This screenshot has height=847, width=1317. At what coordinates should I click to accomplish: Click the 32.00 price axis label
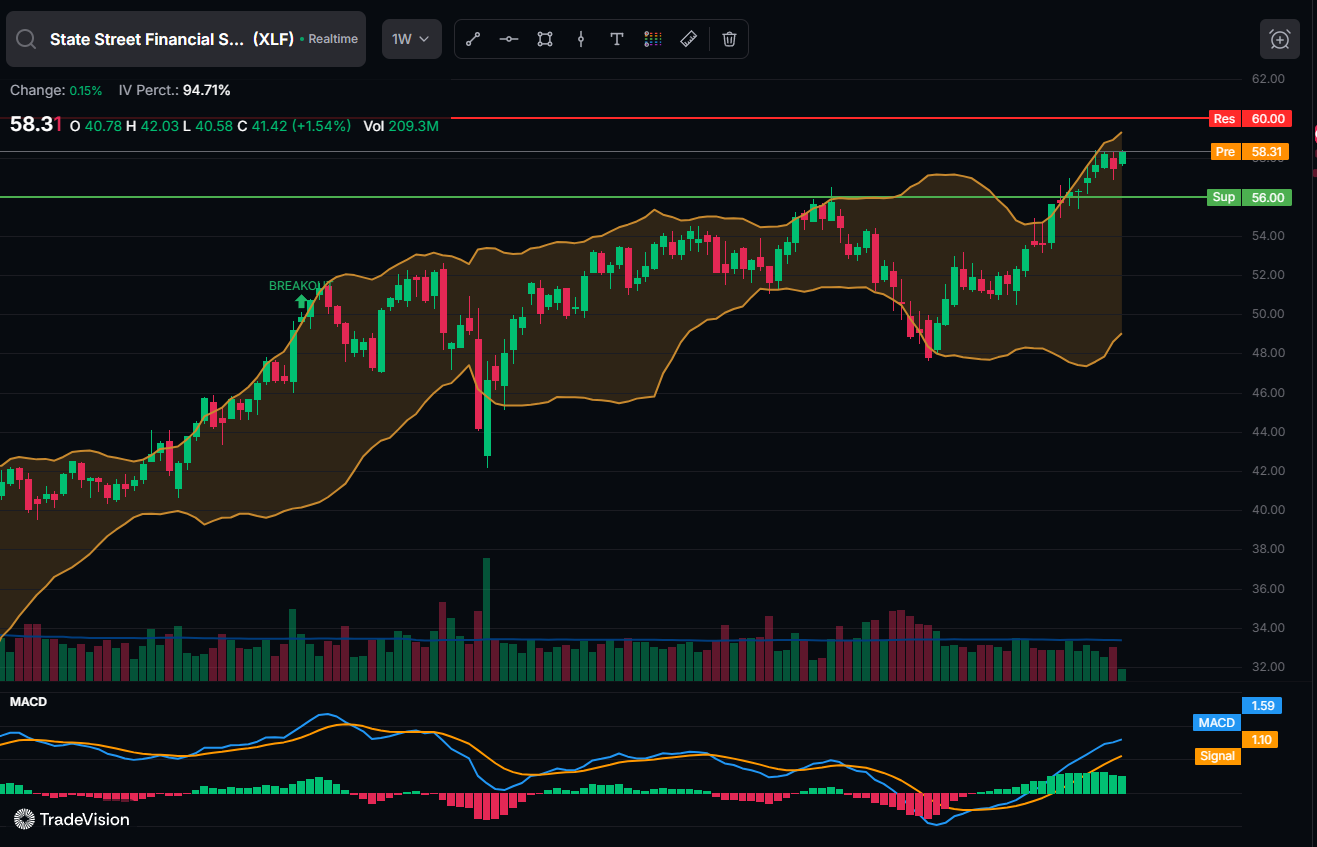[x=1268, y=667]
